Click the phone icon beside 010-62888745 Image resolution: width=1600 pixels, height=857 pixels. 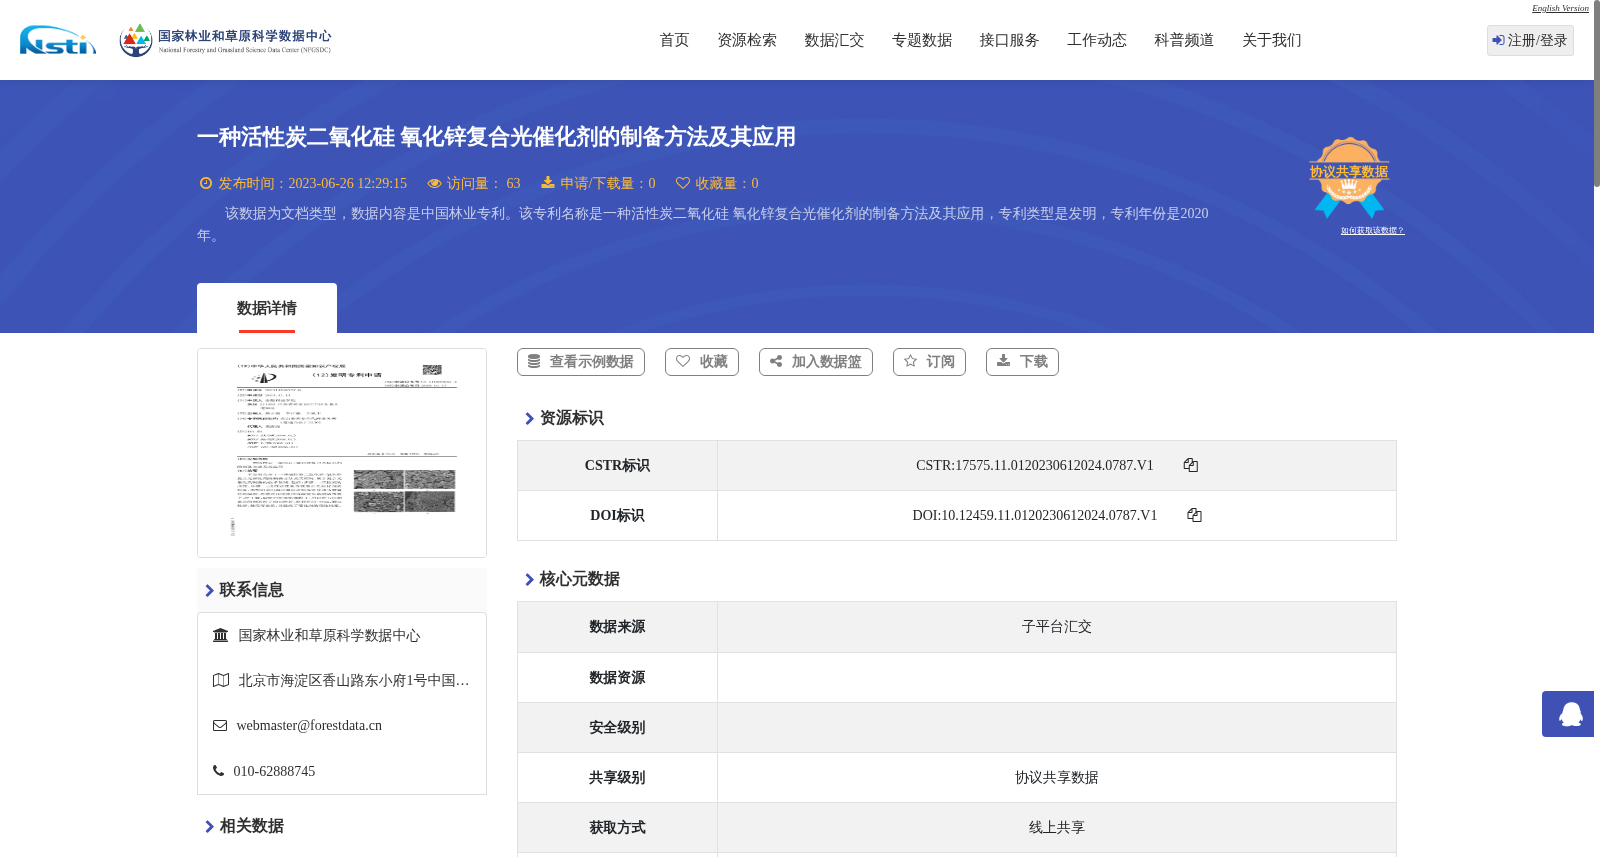tap(218, 770)
